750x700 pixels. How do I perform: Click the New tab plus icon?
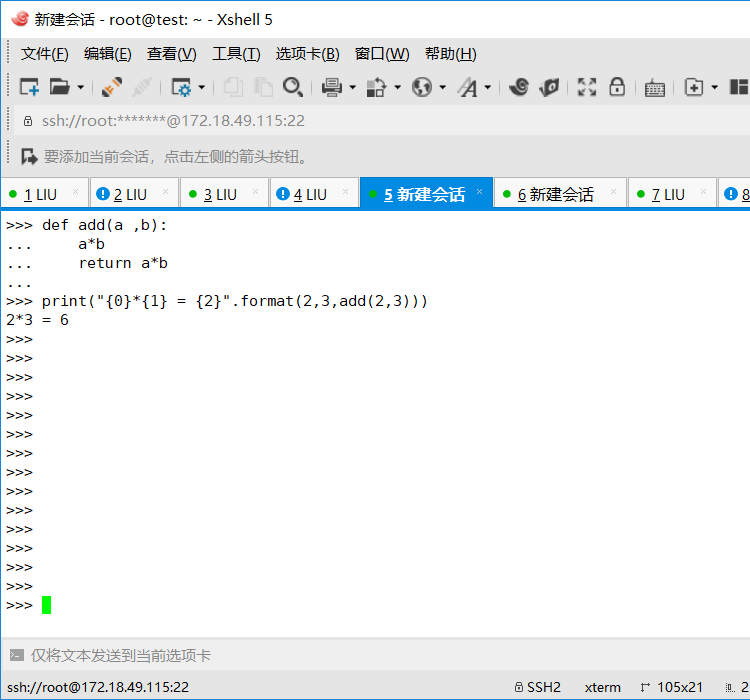pos(694,87)
